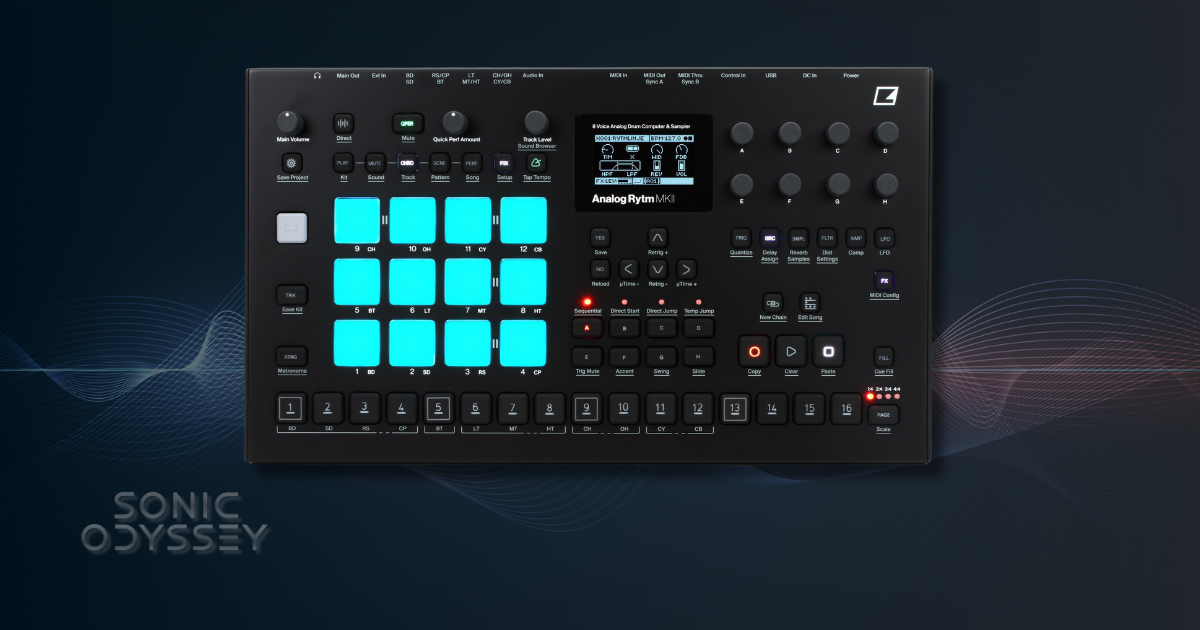
Task: Select bank C Direct Jump button
Action: 661,328
